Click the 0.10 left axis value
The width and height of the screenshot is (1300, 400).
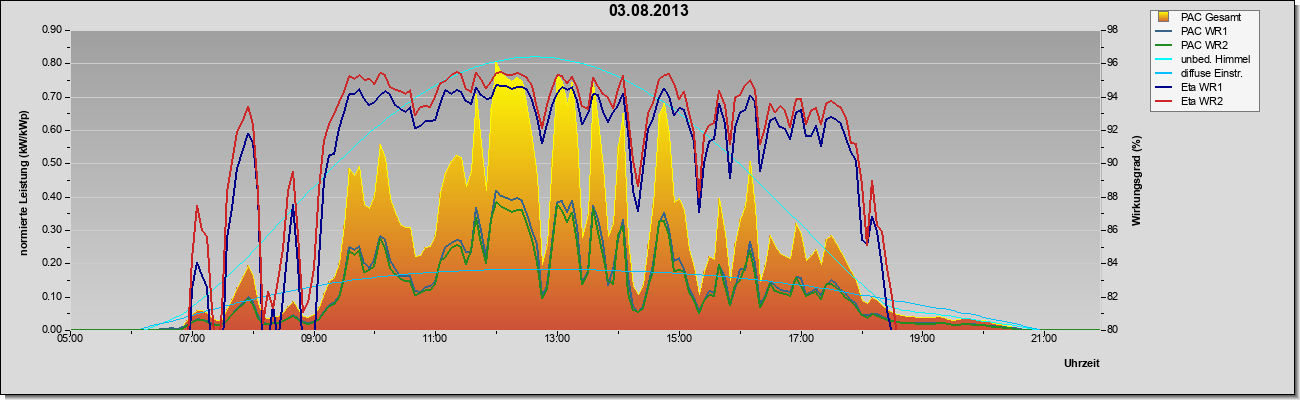(52, 296)
